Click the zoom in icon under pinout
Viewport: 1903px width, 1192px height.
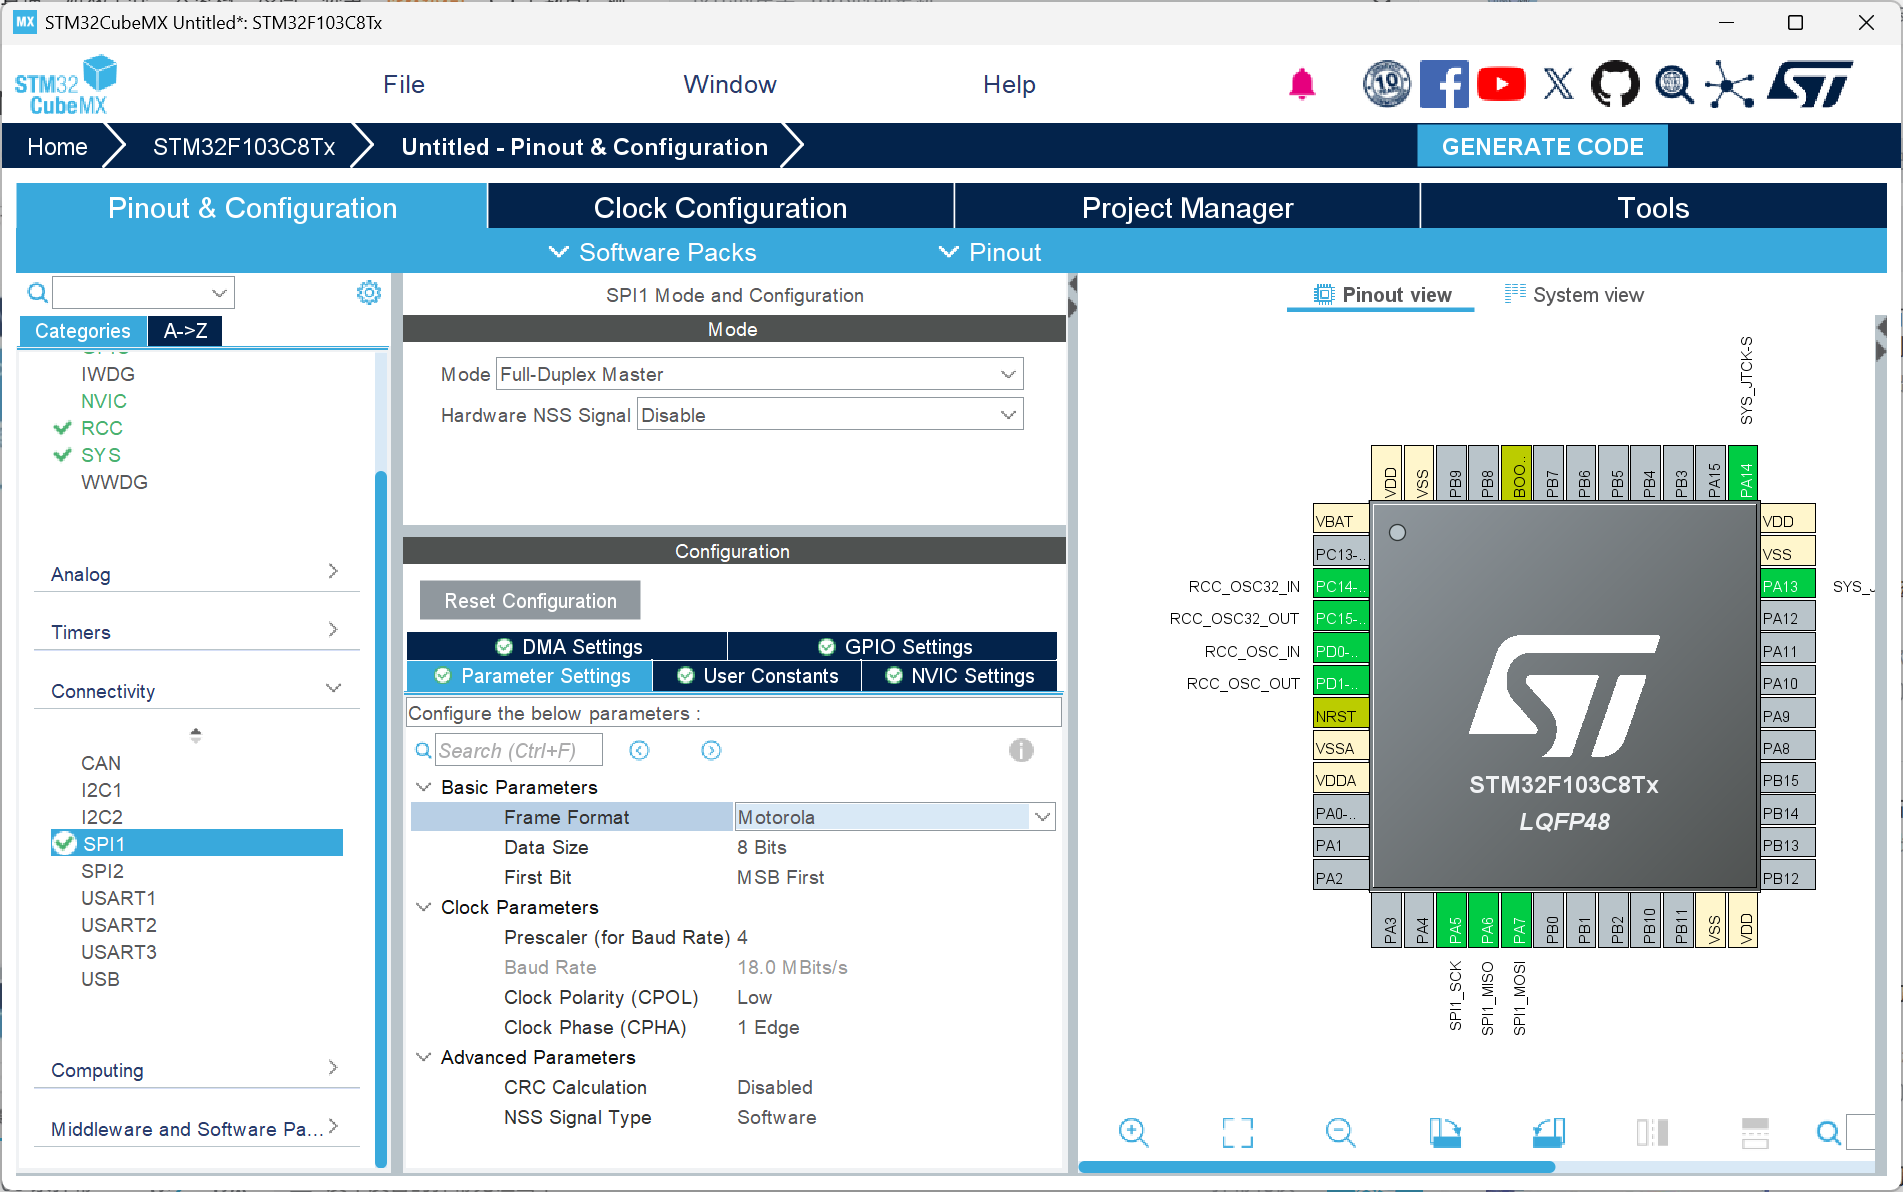1133,1132
